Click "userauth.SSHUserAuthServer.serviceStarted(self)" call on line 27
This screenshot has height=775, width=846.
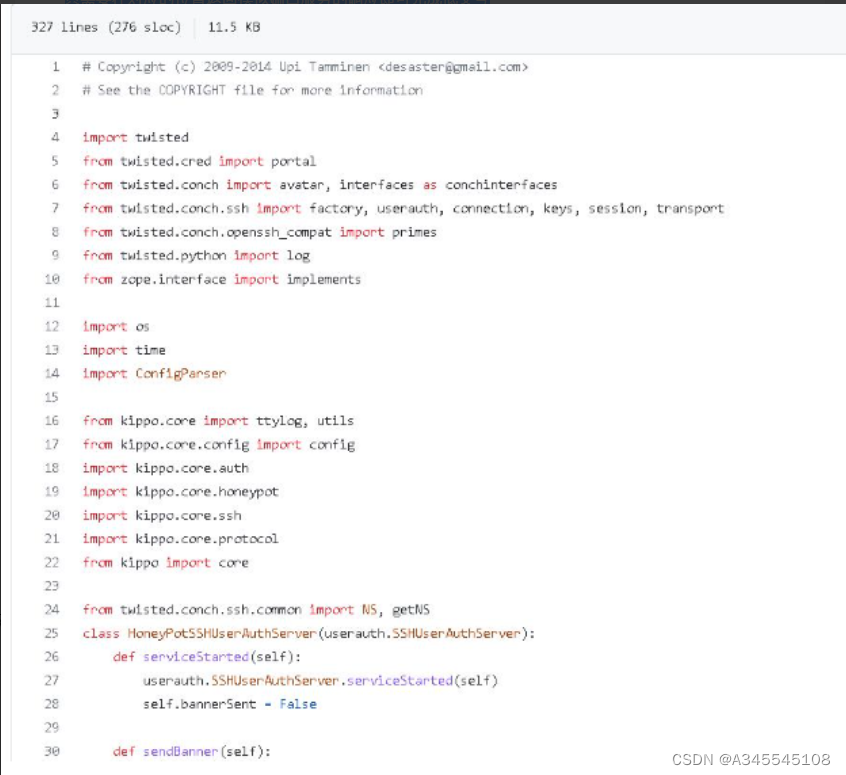click(x=320, y=681)
